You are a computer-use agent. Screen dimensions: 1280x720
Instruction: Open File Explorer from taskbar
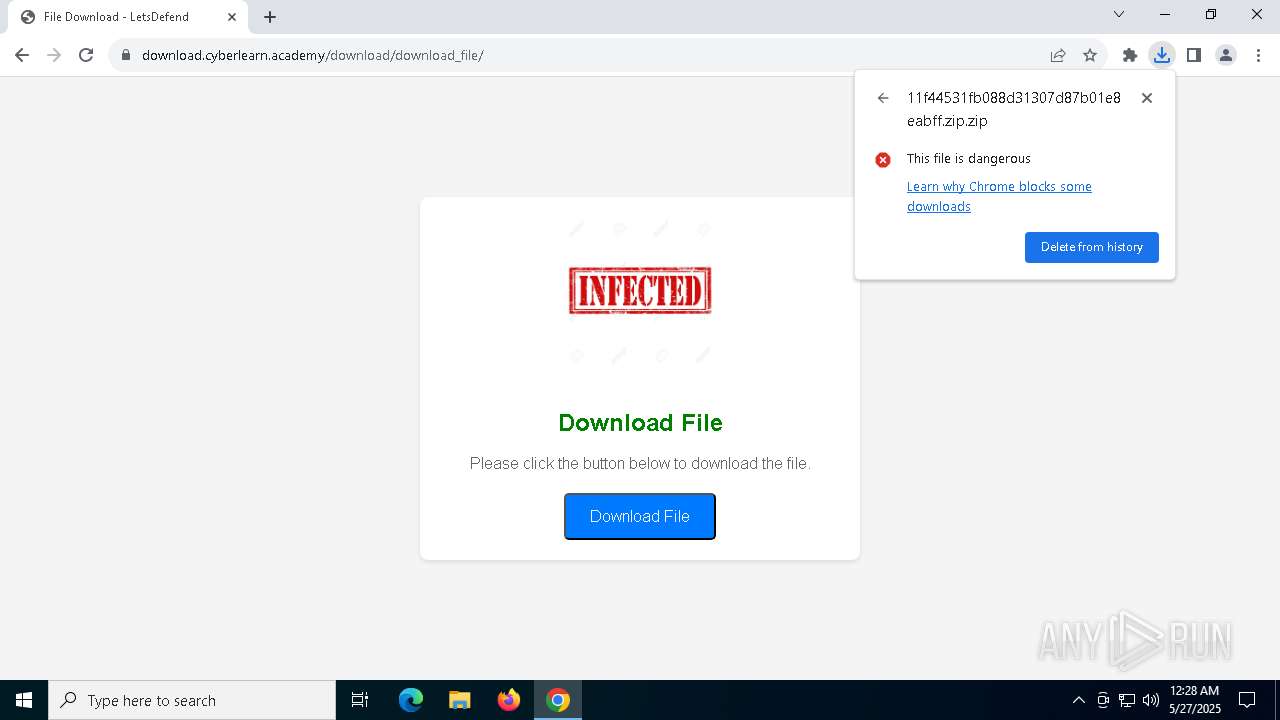[x=460, y=700]
